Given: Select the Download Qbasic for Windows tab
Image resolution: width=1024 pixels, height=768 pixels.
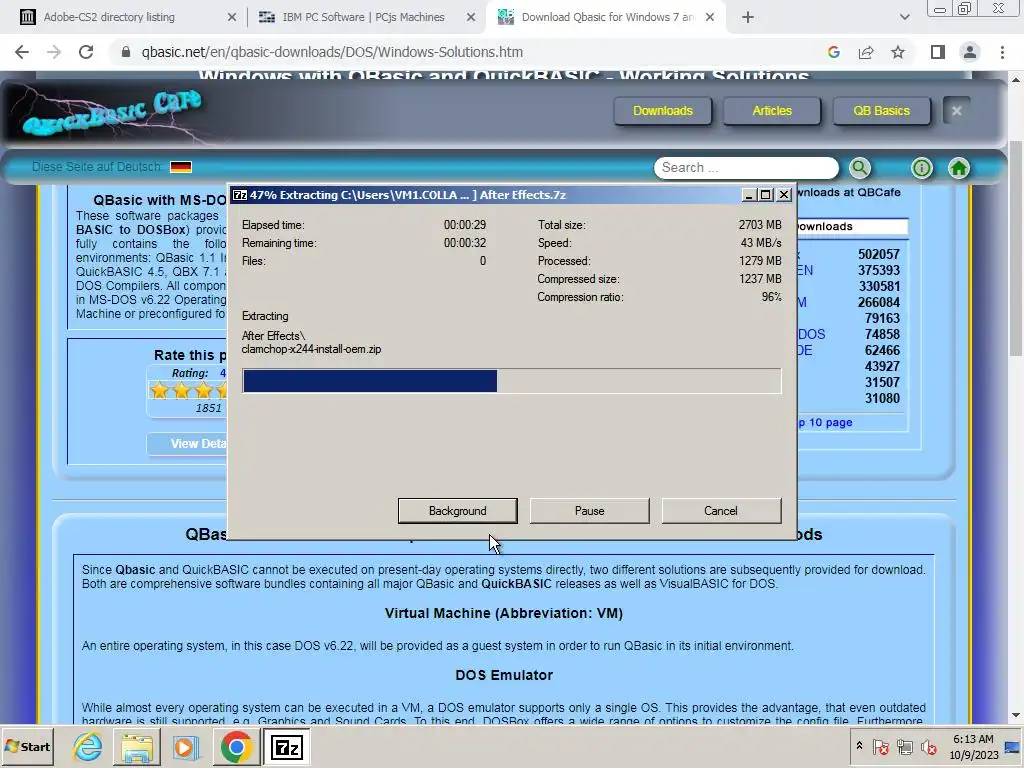Looking at the screenshot, I should (607, 17).
